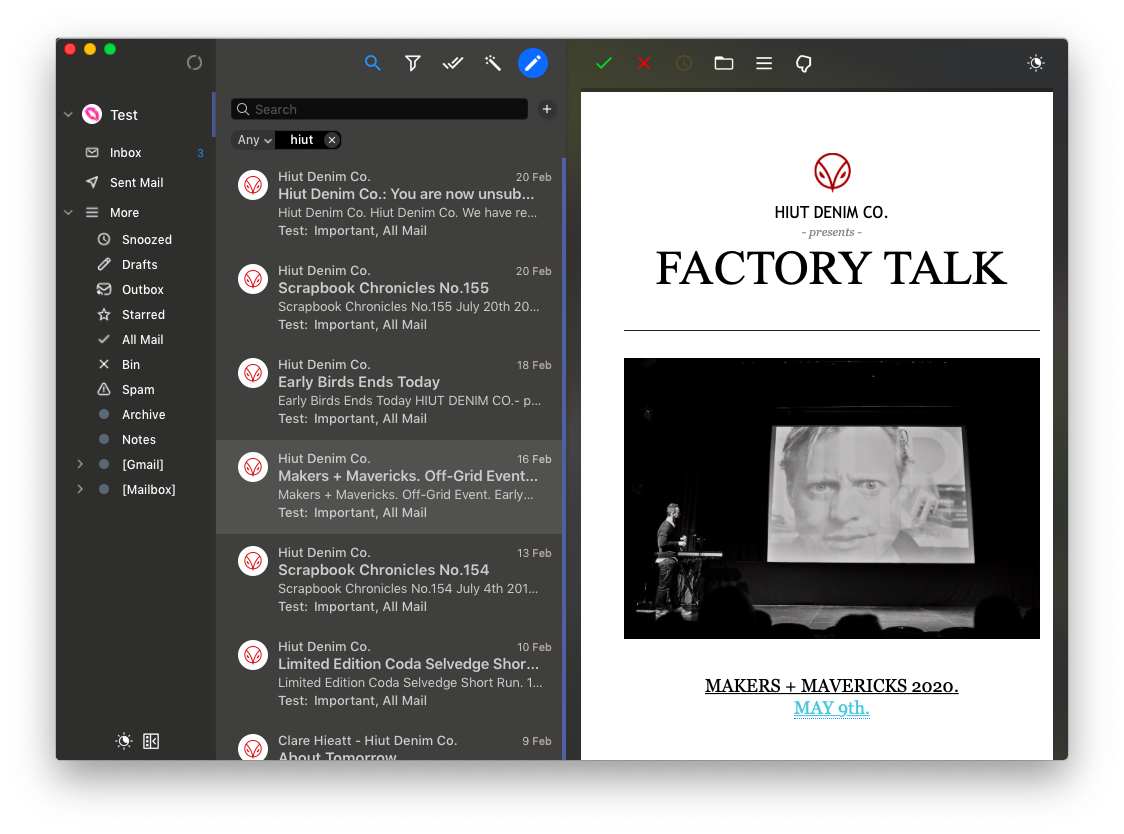The image size is (1124, 834).
Task: Open the Spam folder
Action: (136, 390)
